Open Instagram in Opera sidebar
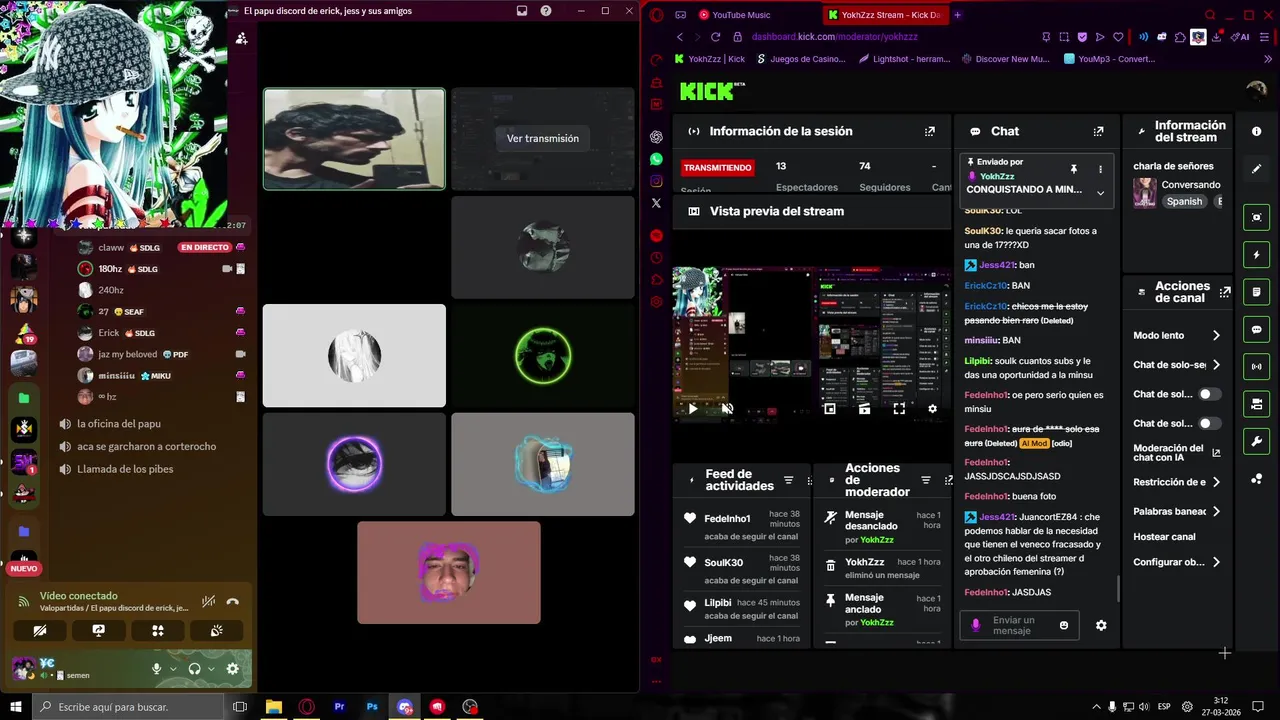 [x=656, y=181]
